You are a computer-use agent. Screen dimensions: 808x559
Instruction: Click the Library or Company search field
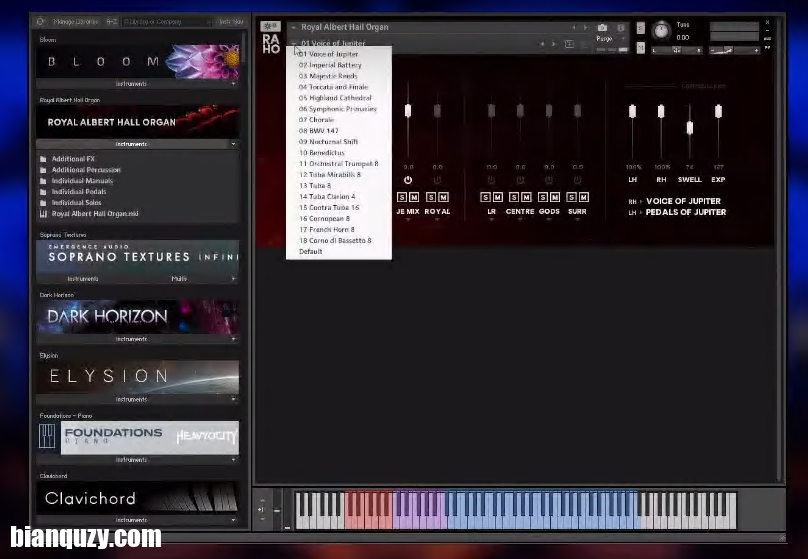pos(166,22)
